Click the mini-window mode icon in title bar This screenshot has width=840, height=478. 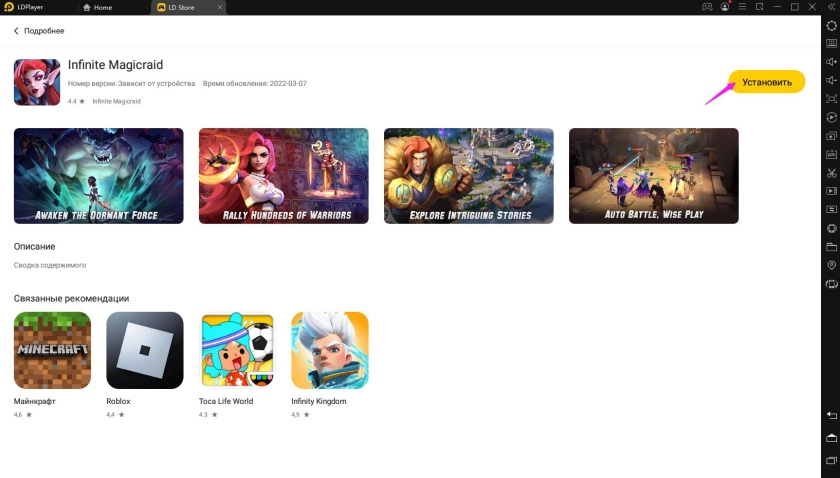pyautogui.click(x=760, y=7)
